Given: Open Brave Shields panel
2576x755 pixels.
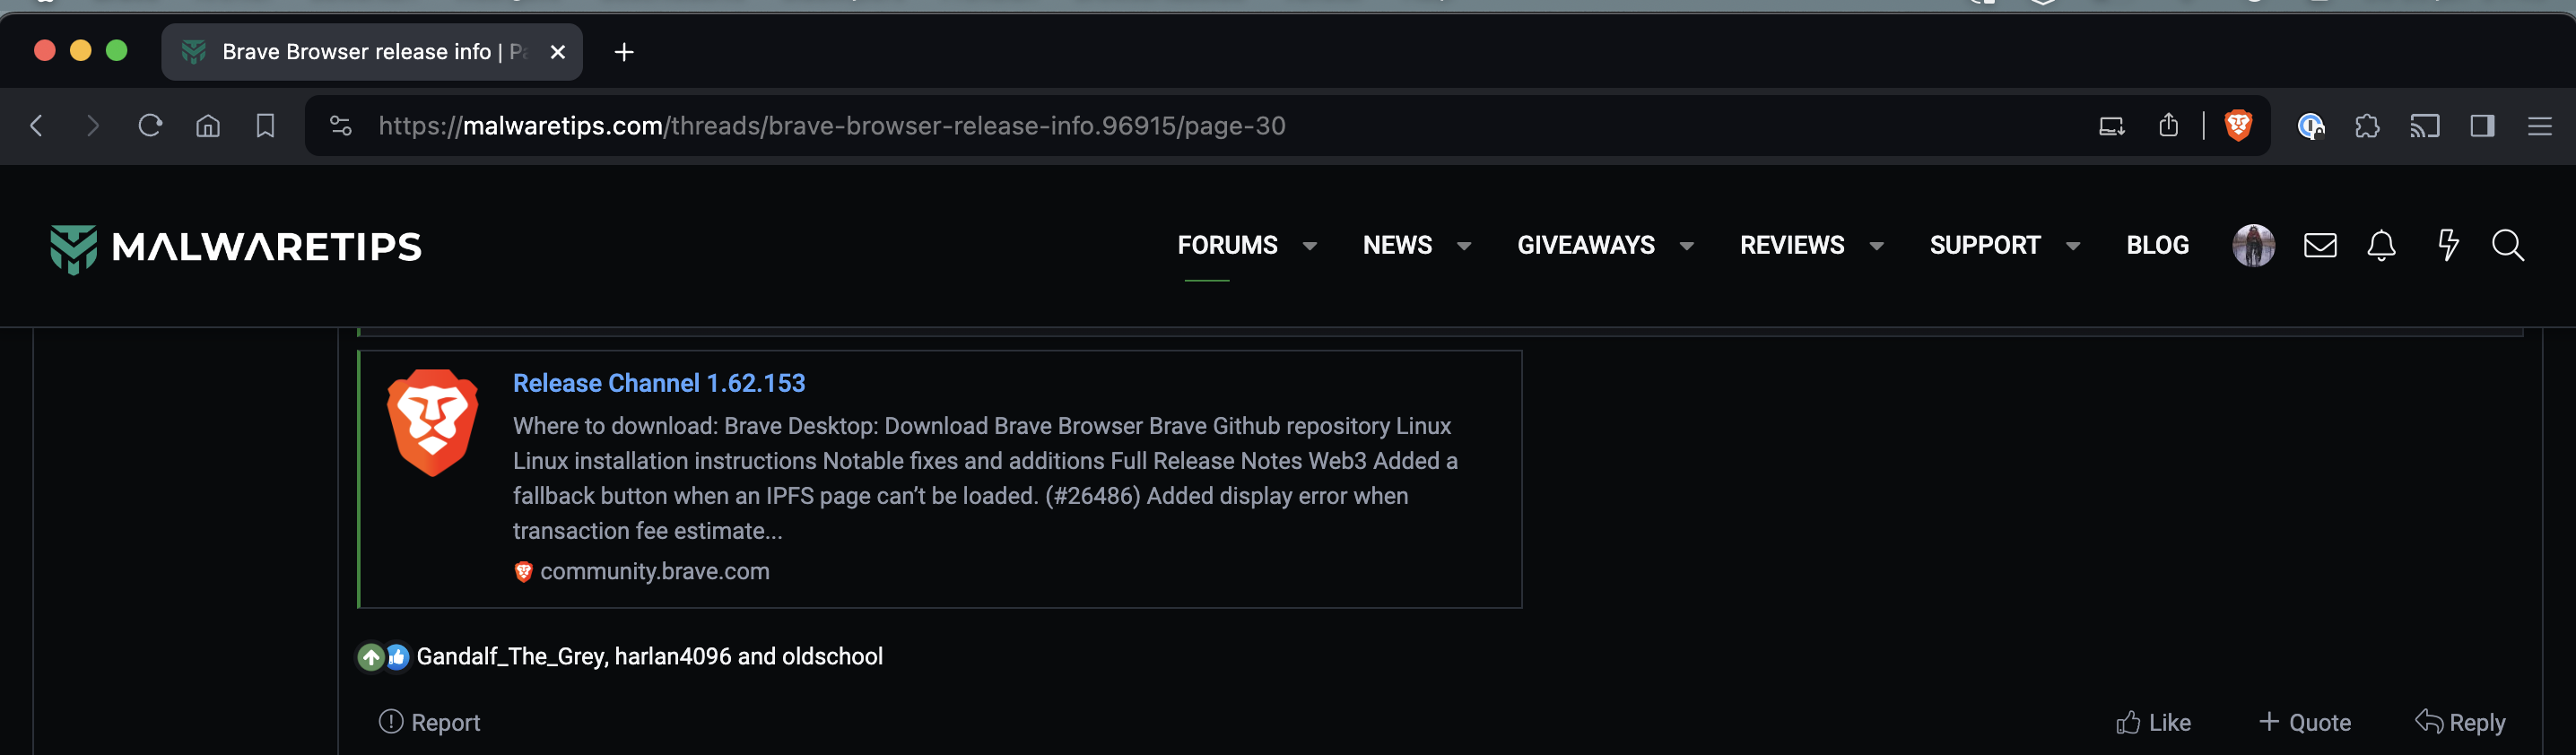Looking at the screenshot, I should point(2238,126).
